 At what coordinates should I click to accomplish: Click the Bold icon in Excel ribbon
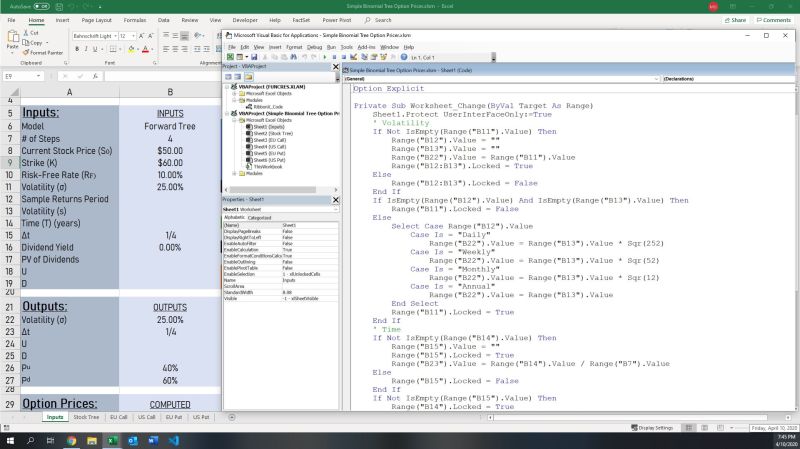pyautogui.click(x=77, y=49)
